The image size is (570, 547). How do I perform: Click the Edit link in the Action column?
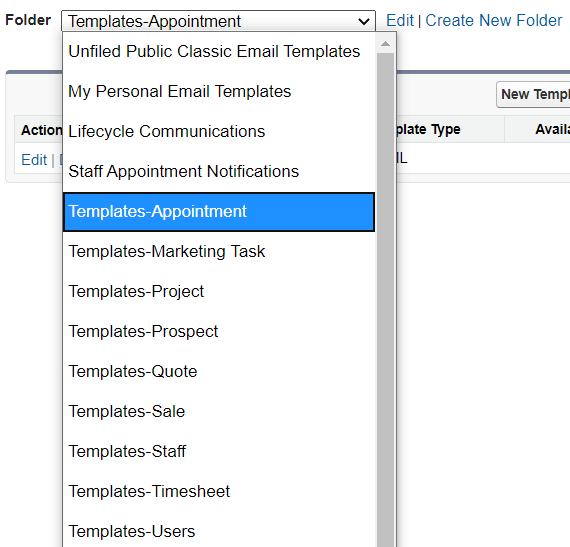coord(34,160)
